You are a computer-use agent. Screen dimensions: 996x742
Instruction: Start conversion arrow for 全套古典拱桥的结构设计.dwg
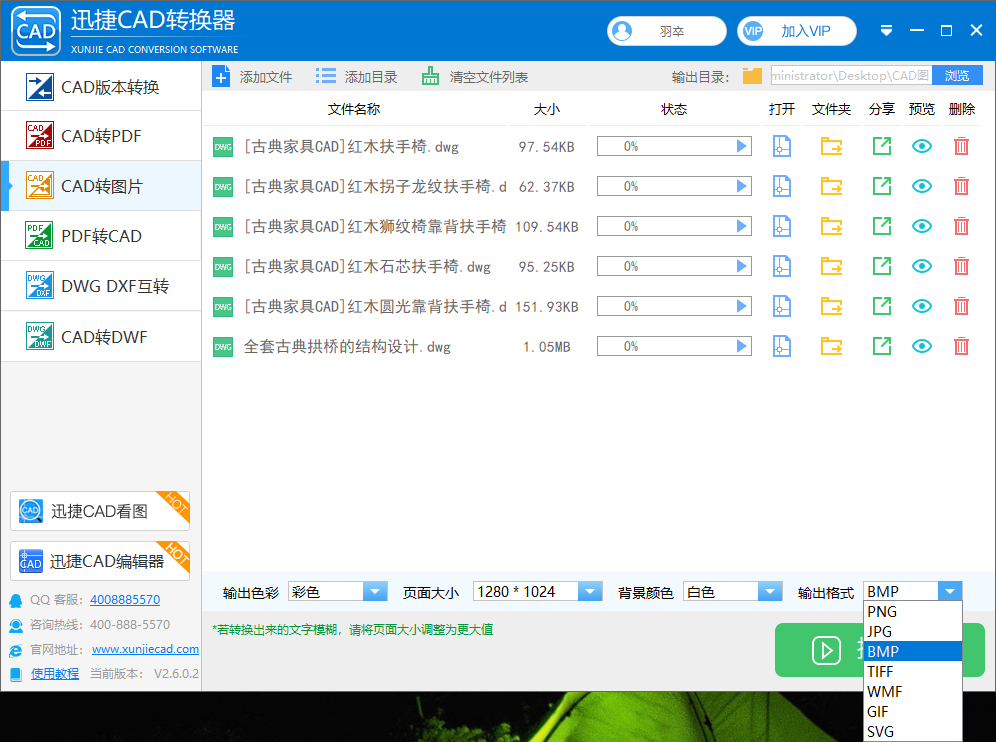(741, 346)
